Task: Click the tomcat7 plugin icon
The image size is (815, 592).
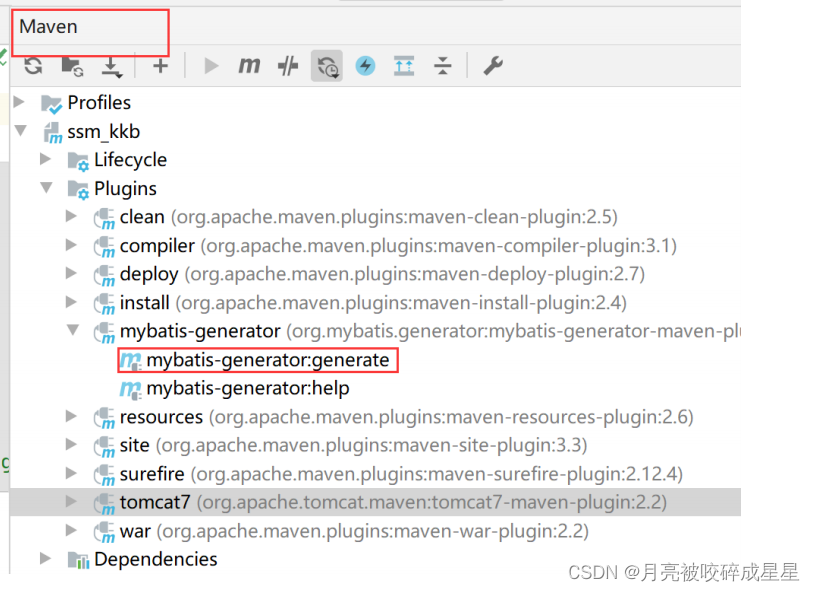Action: [x=104, y=504]
